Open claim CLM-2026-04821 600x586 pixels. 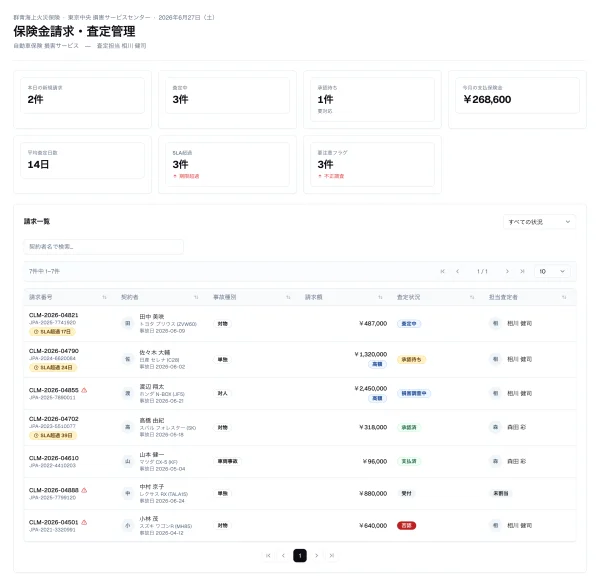54,315
